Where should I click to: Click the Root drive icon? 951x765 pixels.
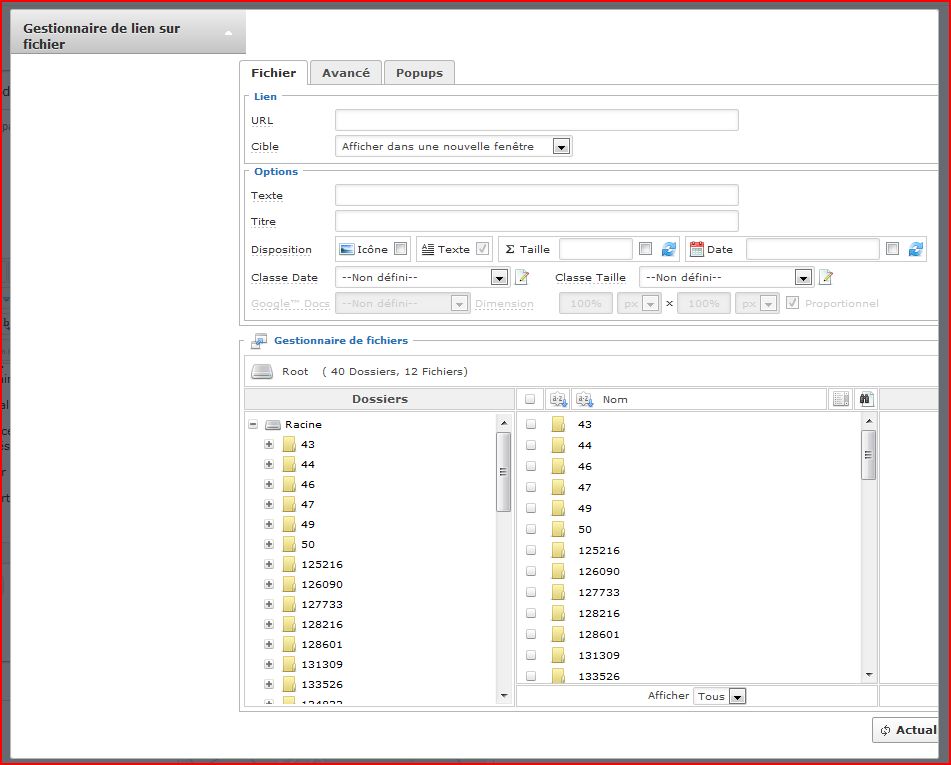[x=261, y=371]
